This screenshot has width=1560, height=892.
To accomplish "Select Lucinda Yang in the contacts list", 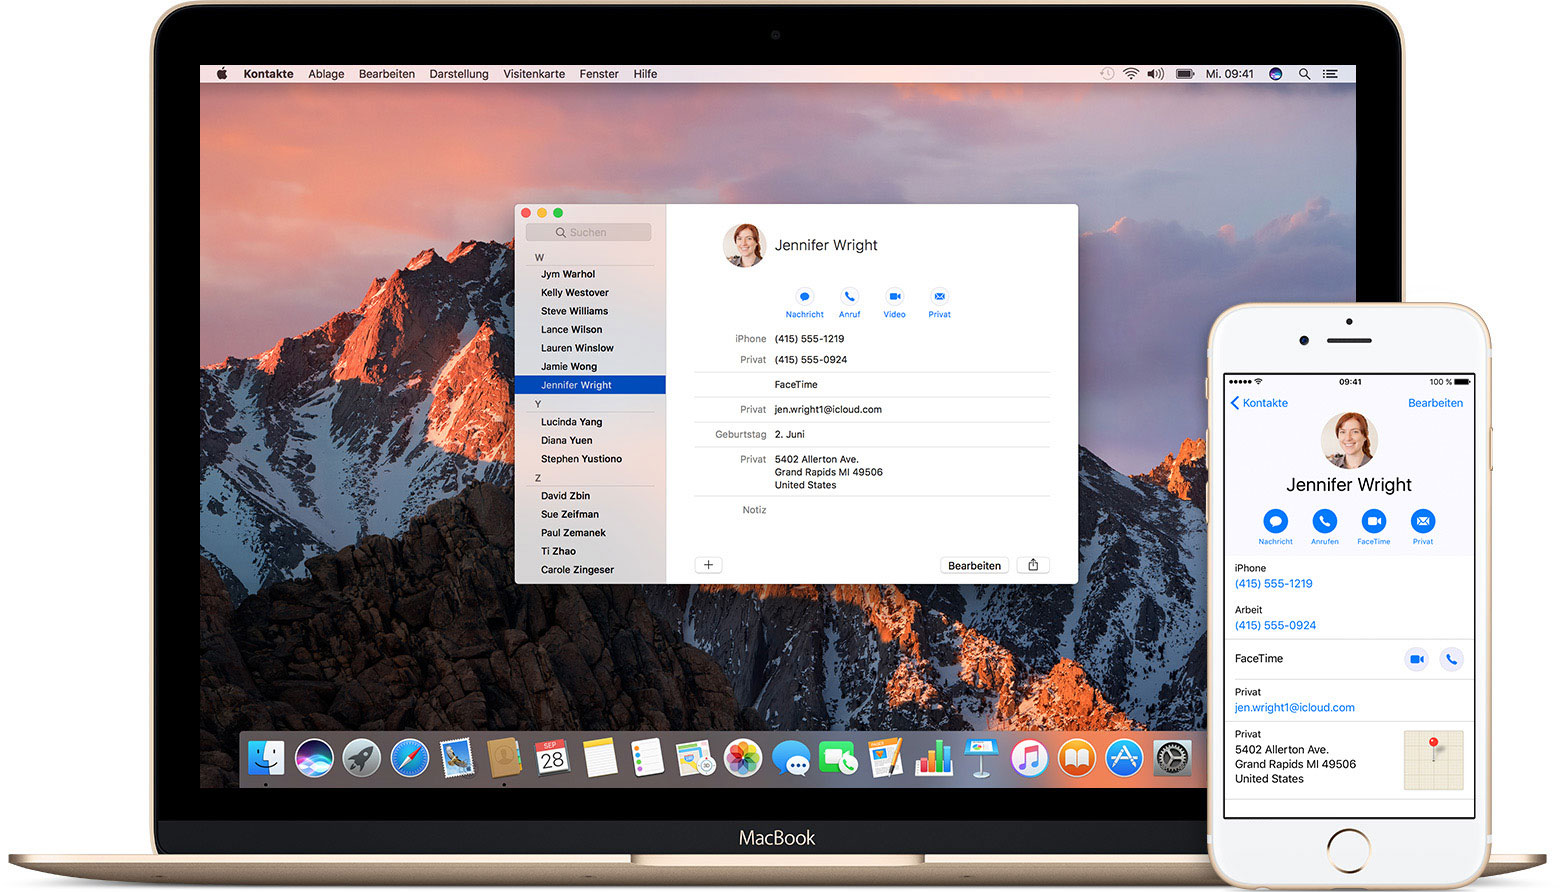I will tap(570, 421).
